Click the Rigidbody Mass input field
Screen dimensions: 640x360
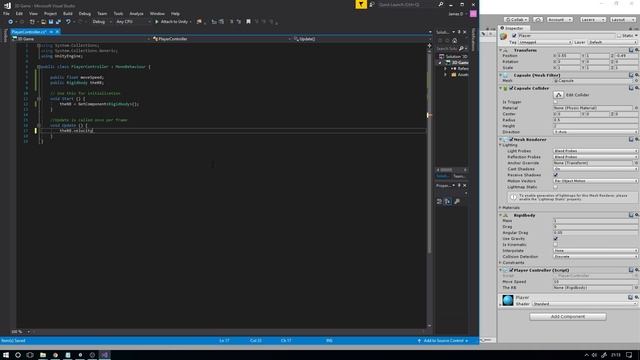coord(596,221)
